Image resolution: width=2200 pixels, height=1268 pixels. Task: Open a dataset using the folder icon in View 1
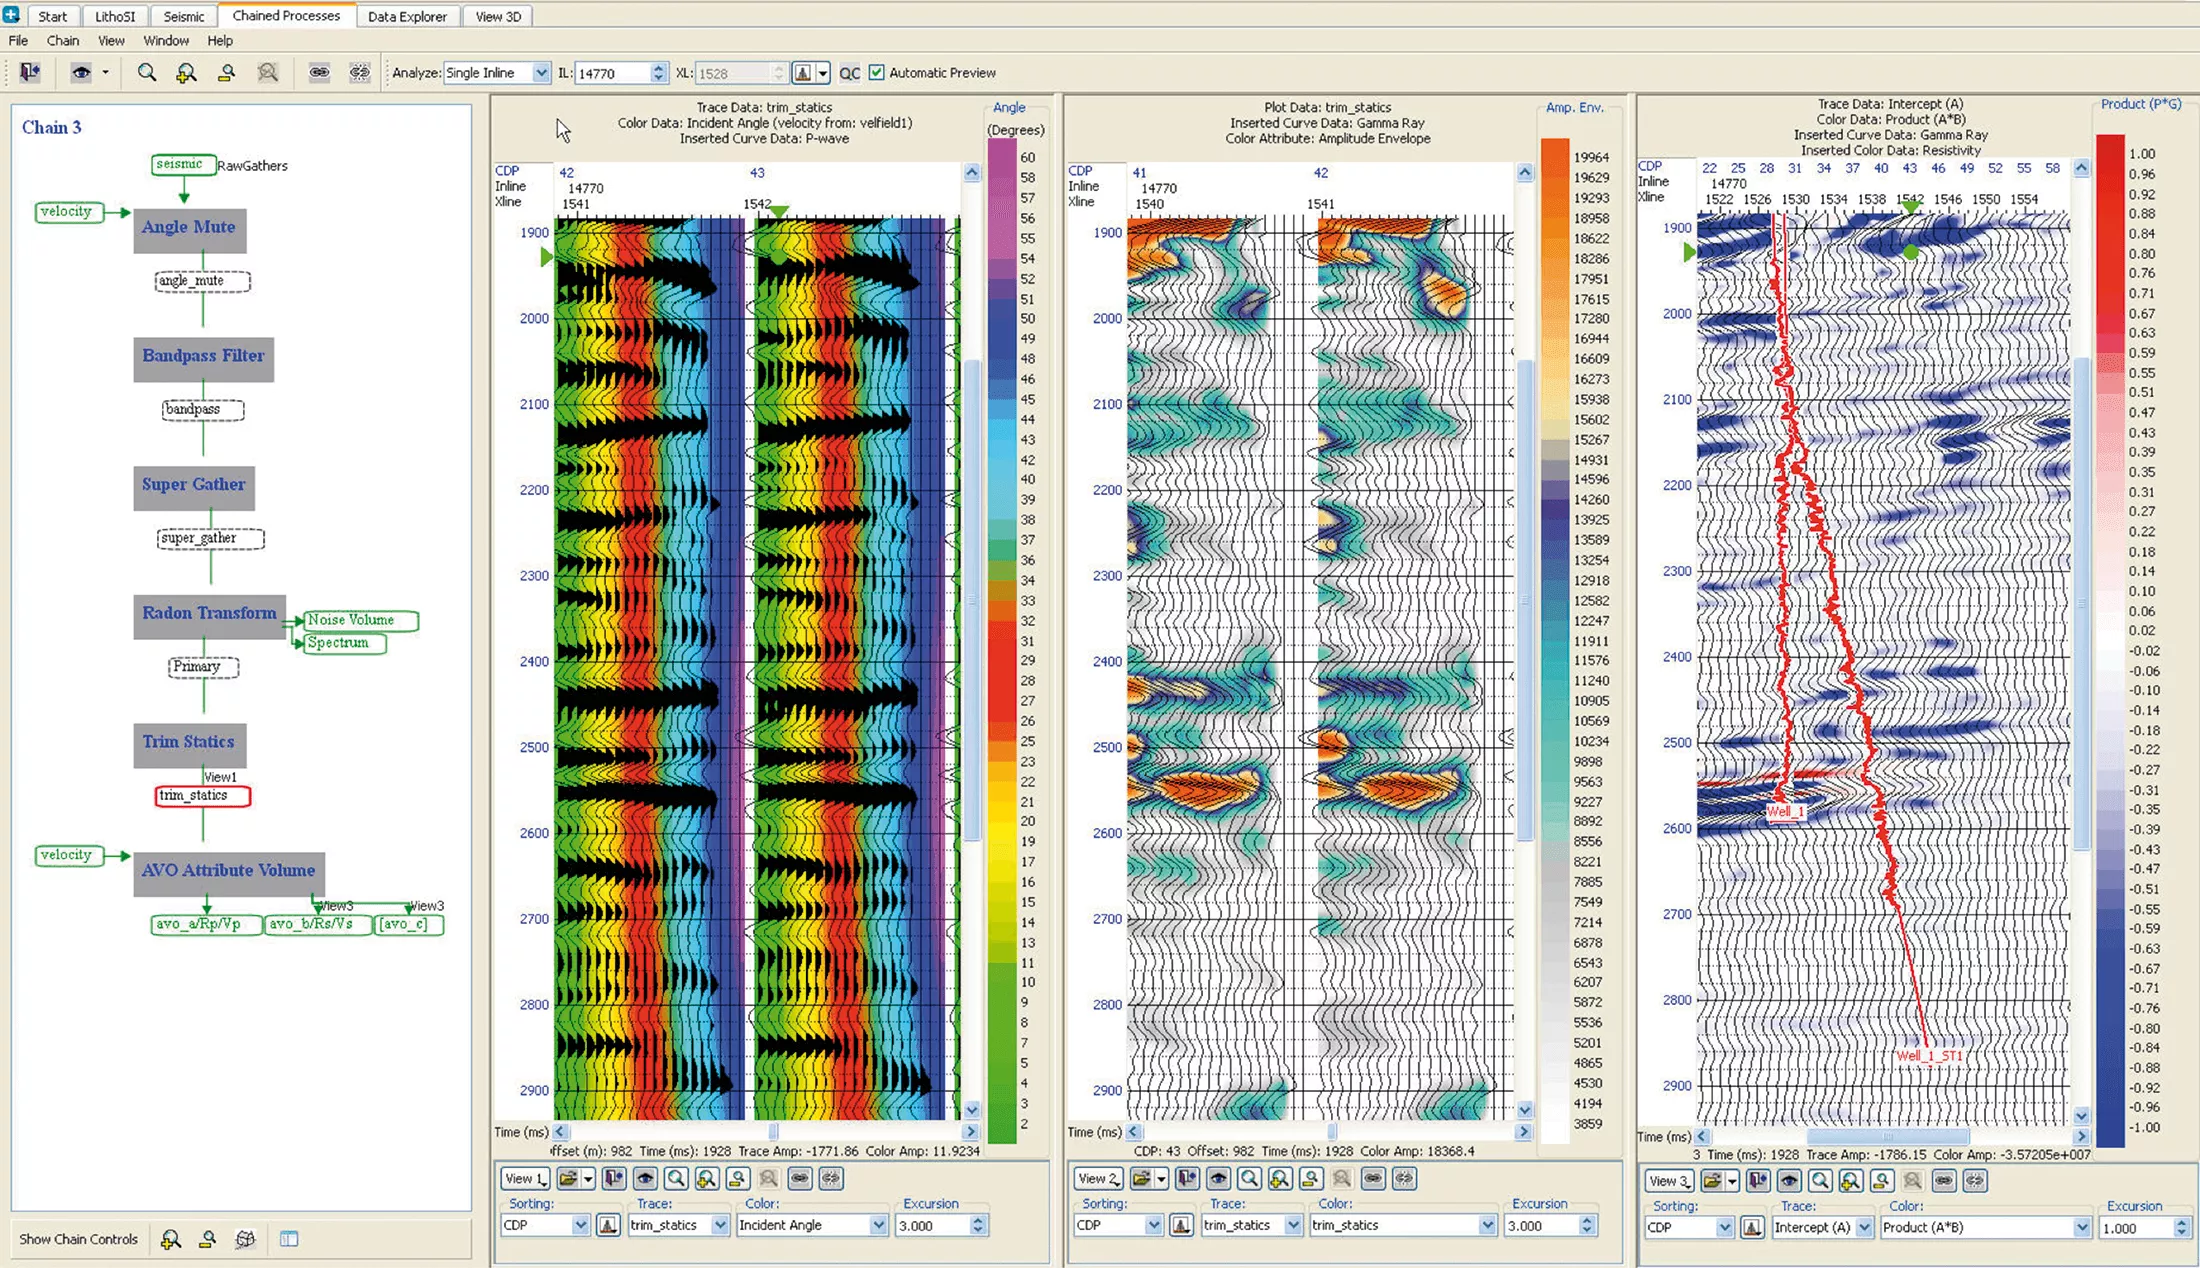click(x=568, y=1179)
